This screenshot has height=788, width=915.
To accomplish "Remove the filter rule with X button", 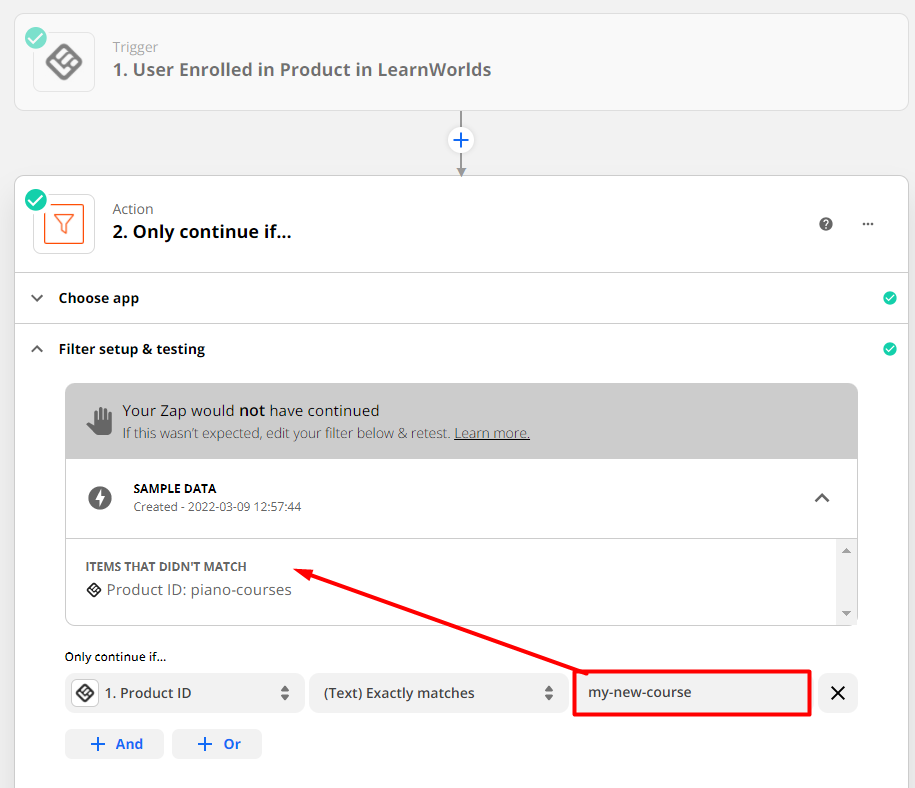I will [x=838, y=693].
